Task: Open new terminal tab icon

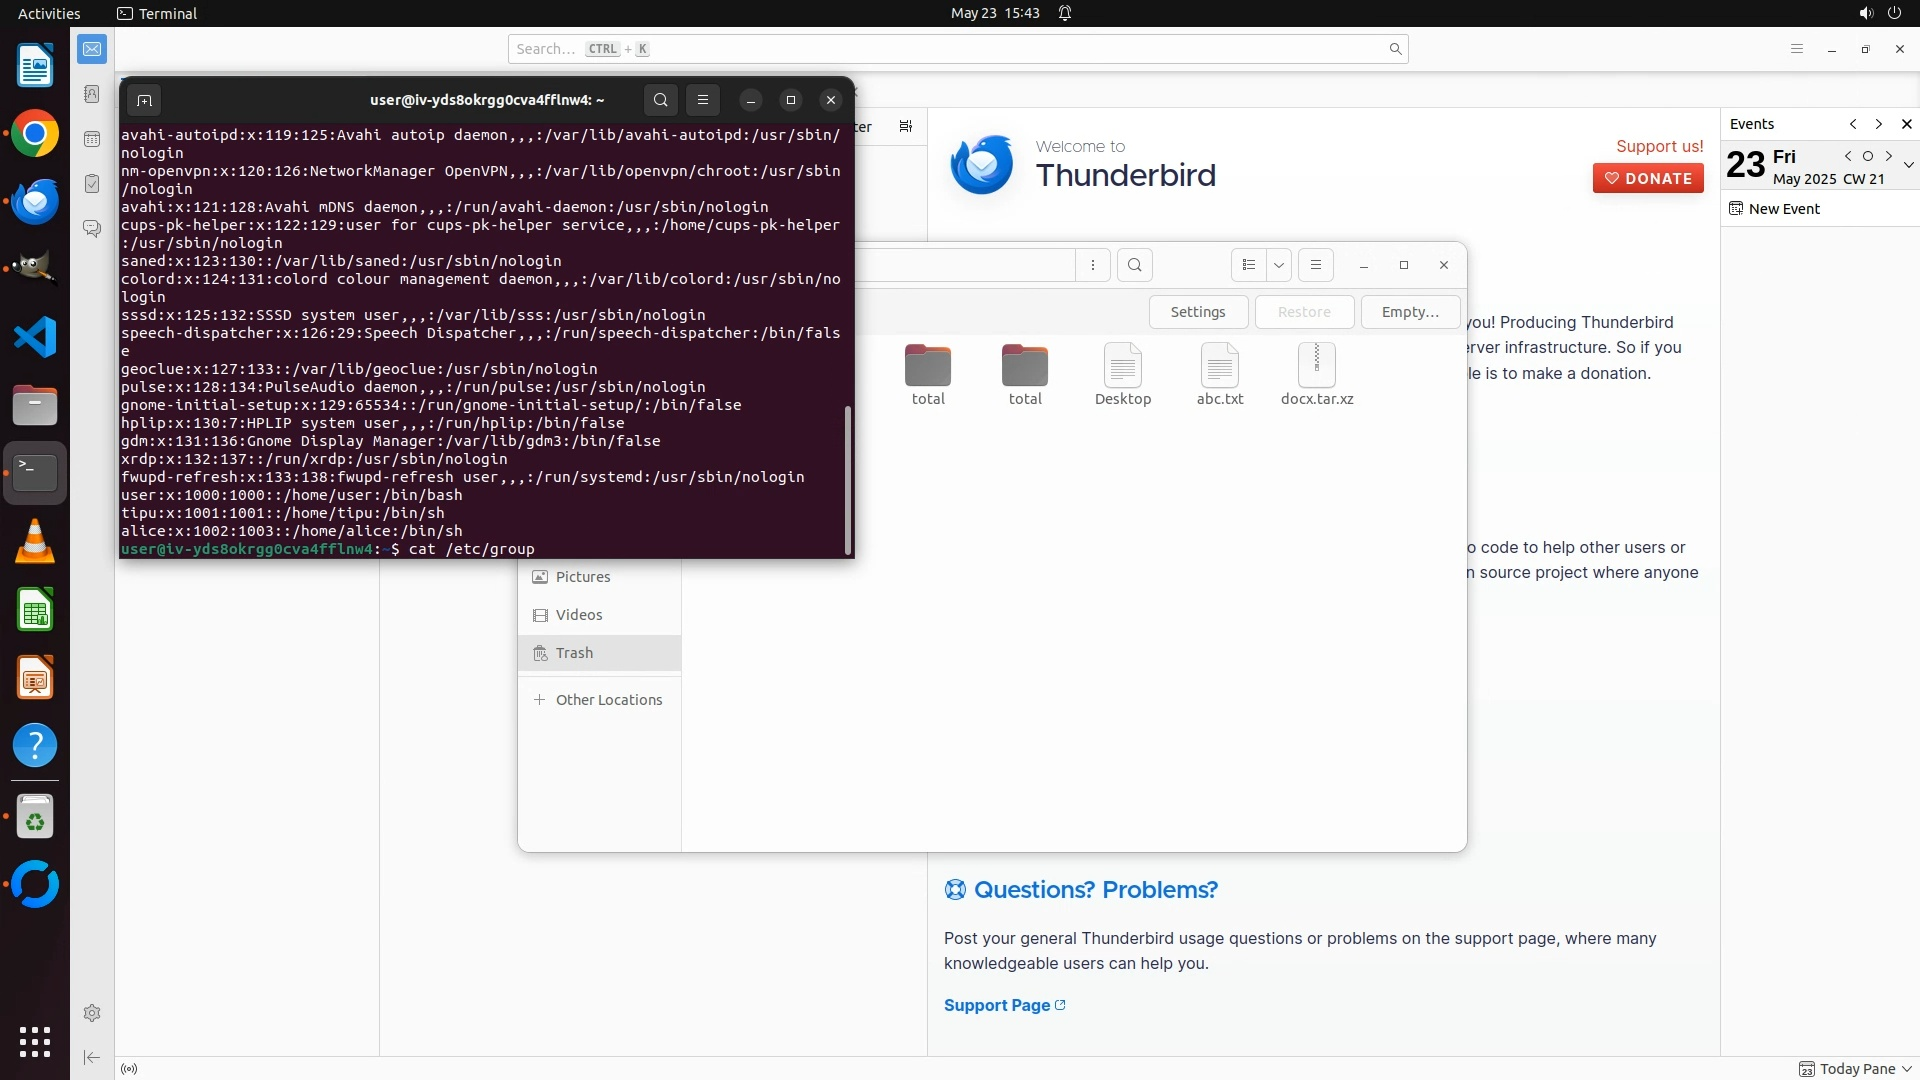Action: 144,100
